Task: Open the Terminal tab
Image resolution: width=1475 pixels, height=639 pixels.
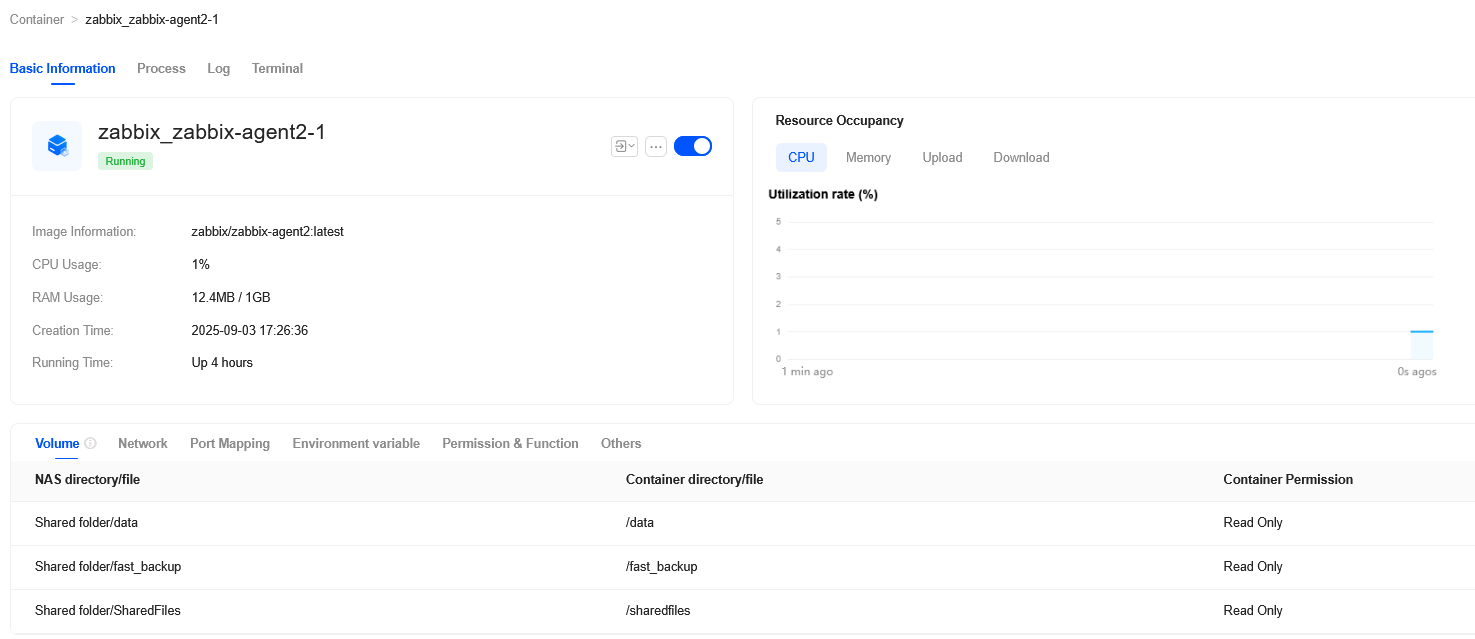Action: point(277,68)
